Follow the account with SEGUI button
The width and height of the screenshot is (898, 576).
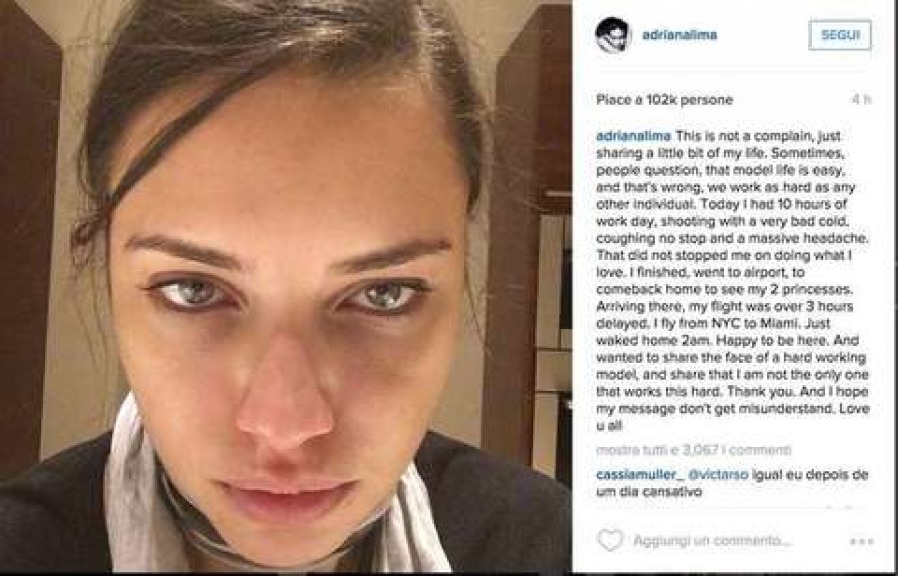point(840,35)
